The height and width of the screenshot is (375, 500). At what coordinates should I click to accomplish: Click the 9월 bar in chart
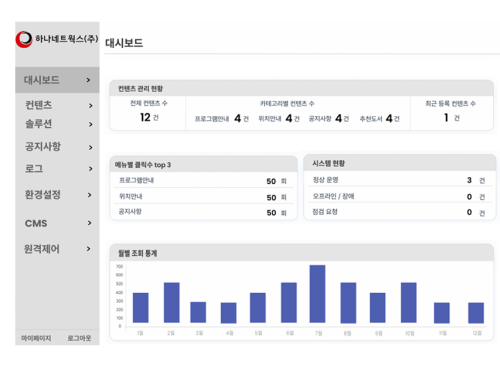pyautogui.click(x=378, y=308)
